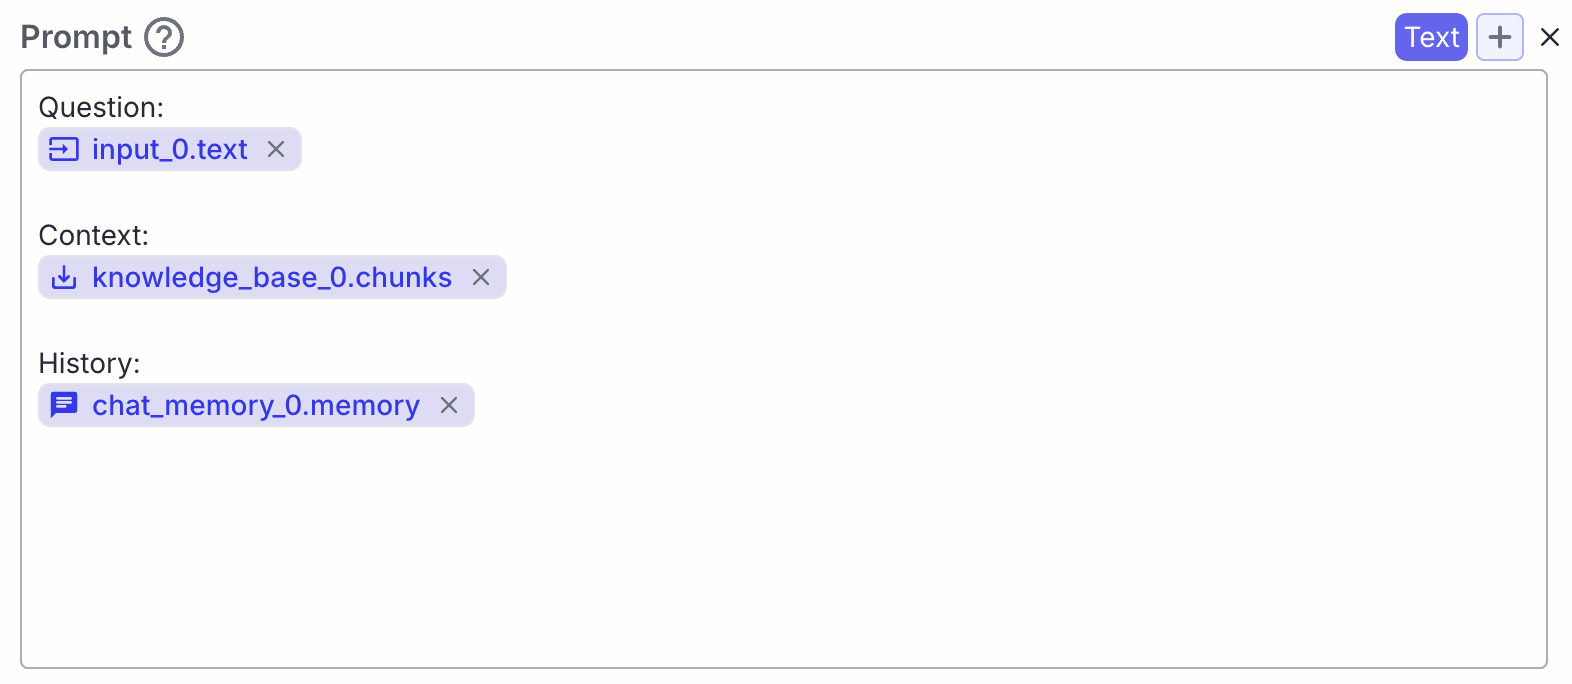Screen dimensions: 1572x684
Task: Click blank line between input_0.text and Context:
Action: [784, 193]
